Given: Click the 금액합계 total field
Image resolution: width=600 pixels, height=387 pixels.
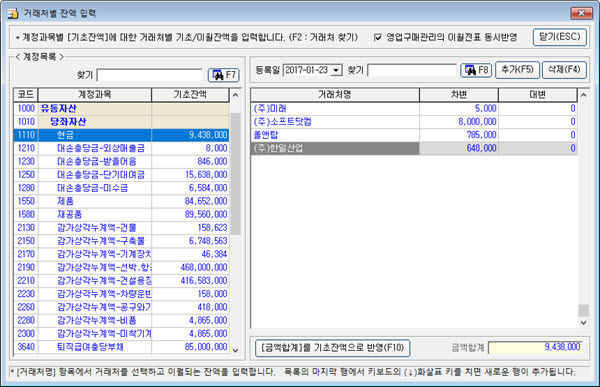Looking at the screenshot, I should pyautogui.click(x=535, y=348).
